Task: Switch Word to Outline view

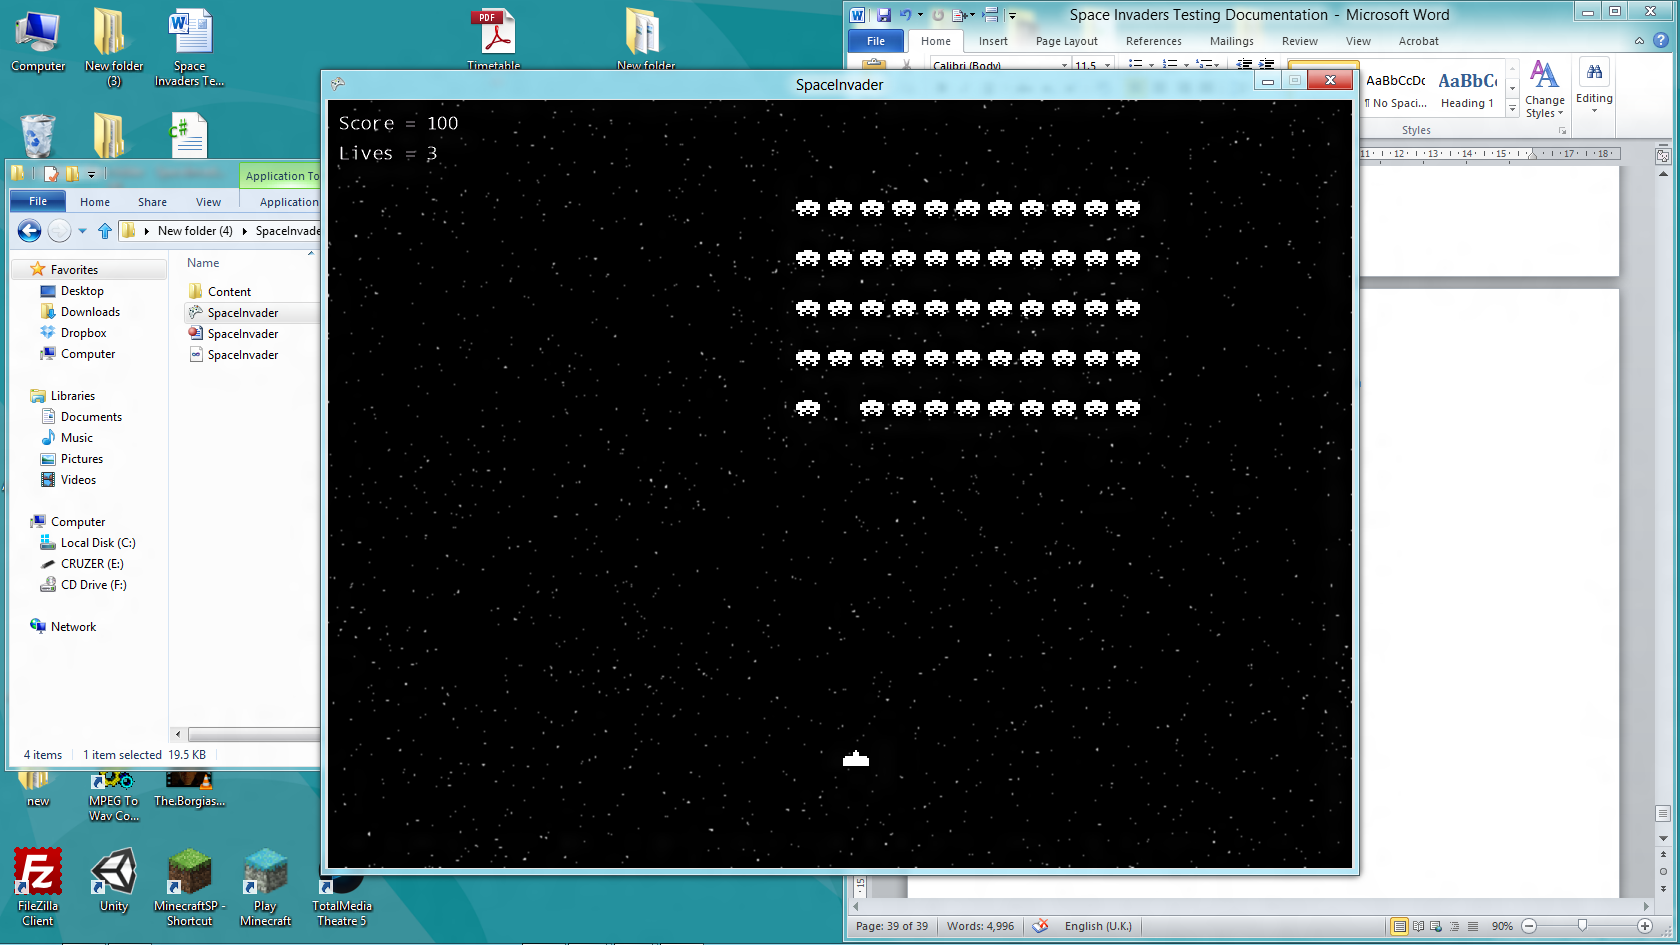Action: pyautogui.click(x=1454, y=926)
